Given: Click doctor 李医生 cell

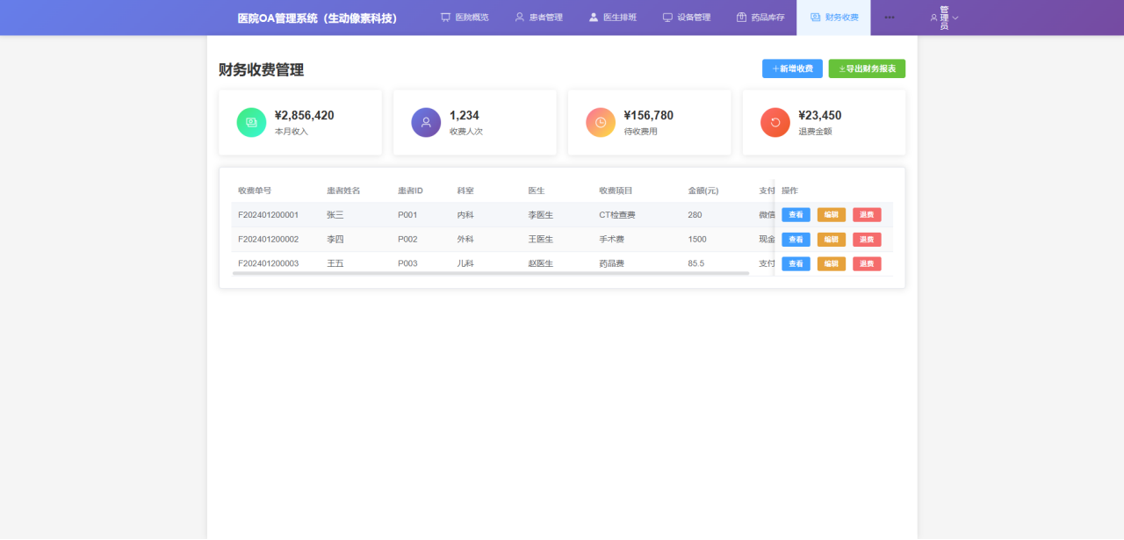Looking at the screenshot, I should tap(540, 214).
